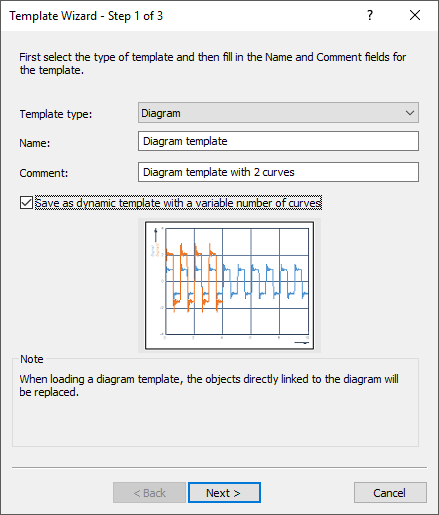Select the Comment field with 2 curves text
The image size is (439, 515).
pos(278,172)
